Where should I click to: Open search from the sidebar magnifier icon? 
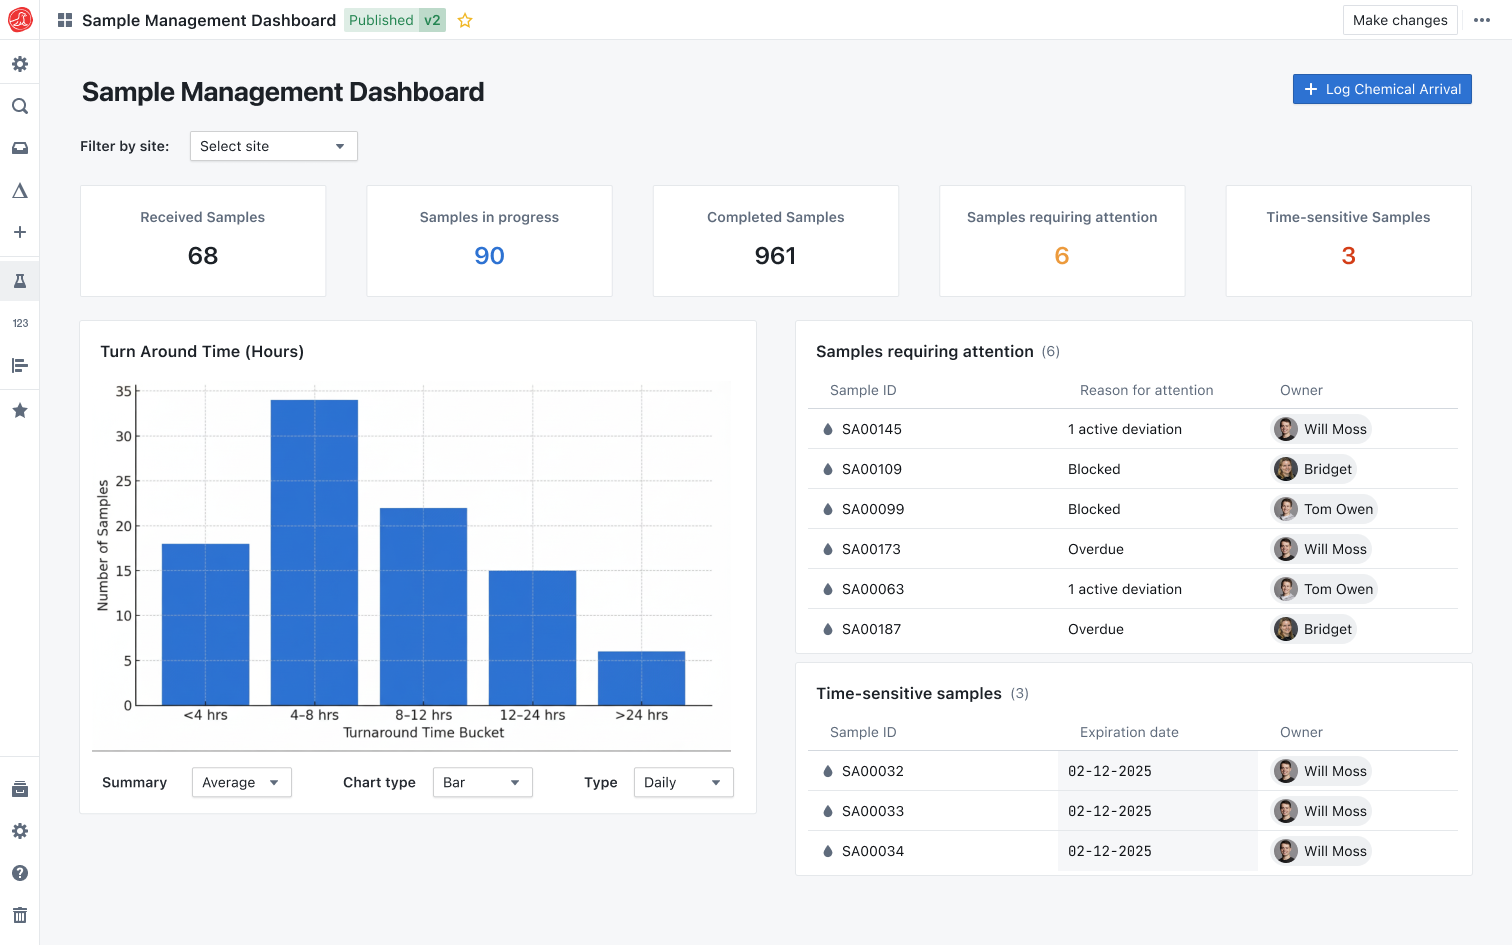click(19, 106)
